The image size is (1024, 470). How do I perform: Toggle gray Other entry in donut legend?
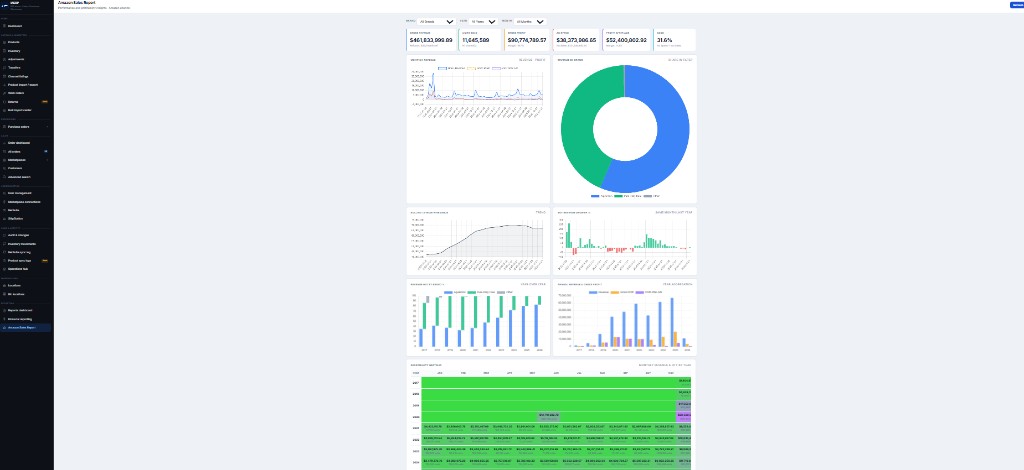[652, 196]
